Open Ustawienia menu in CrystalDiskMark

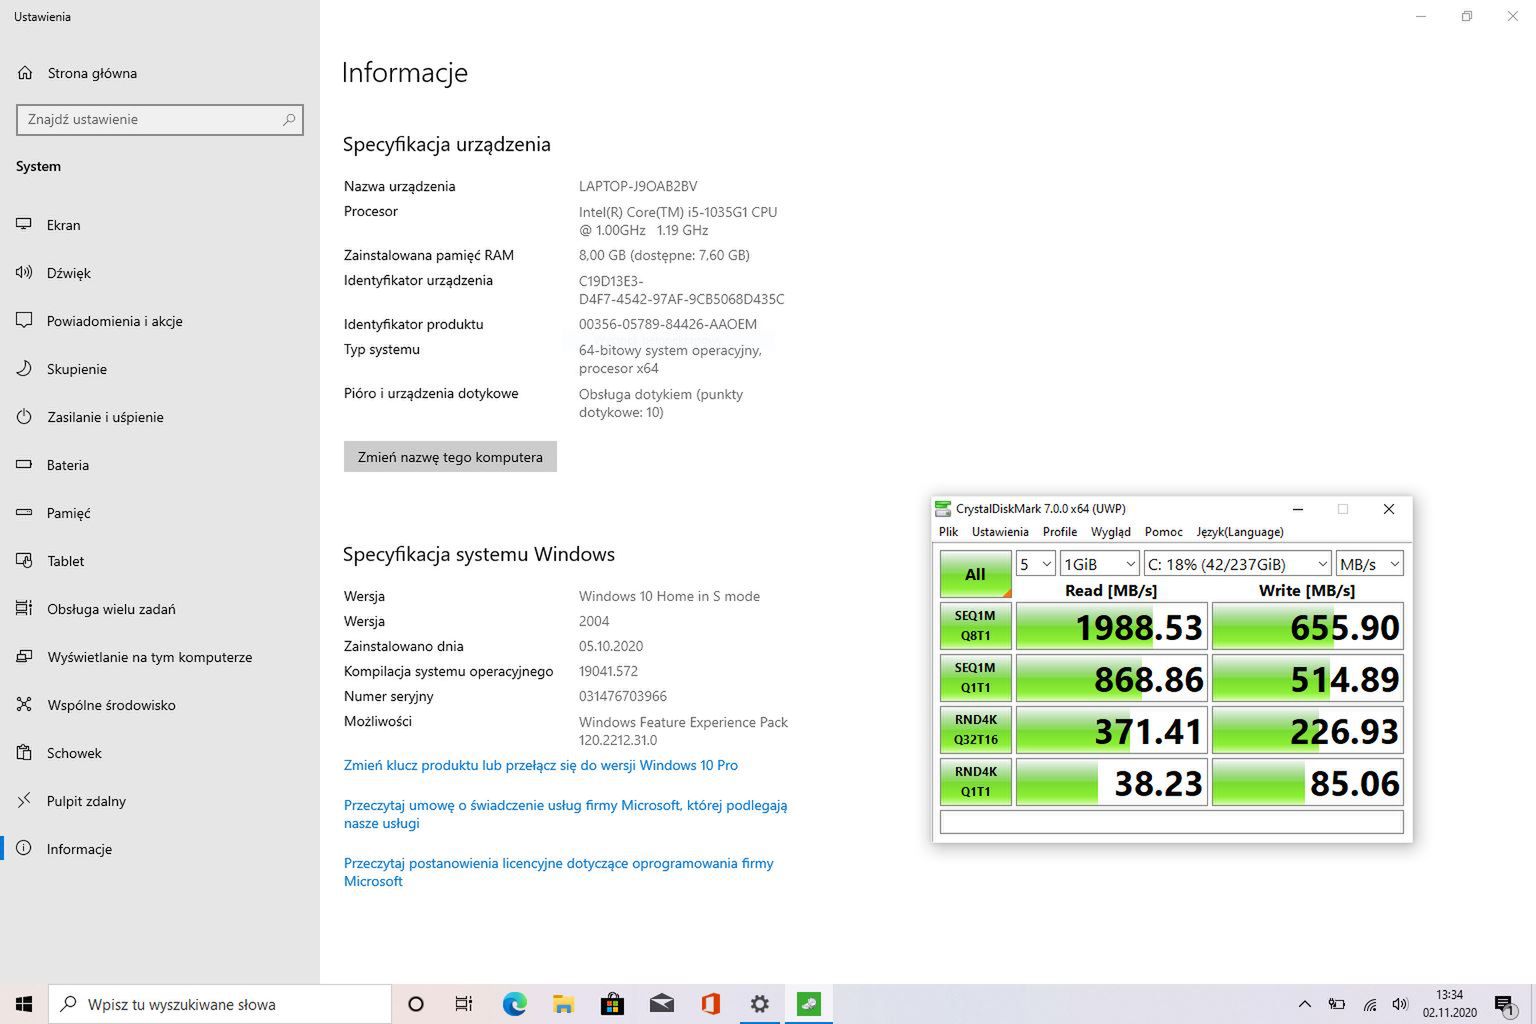click(x=1000, y=532)
